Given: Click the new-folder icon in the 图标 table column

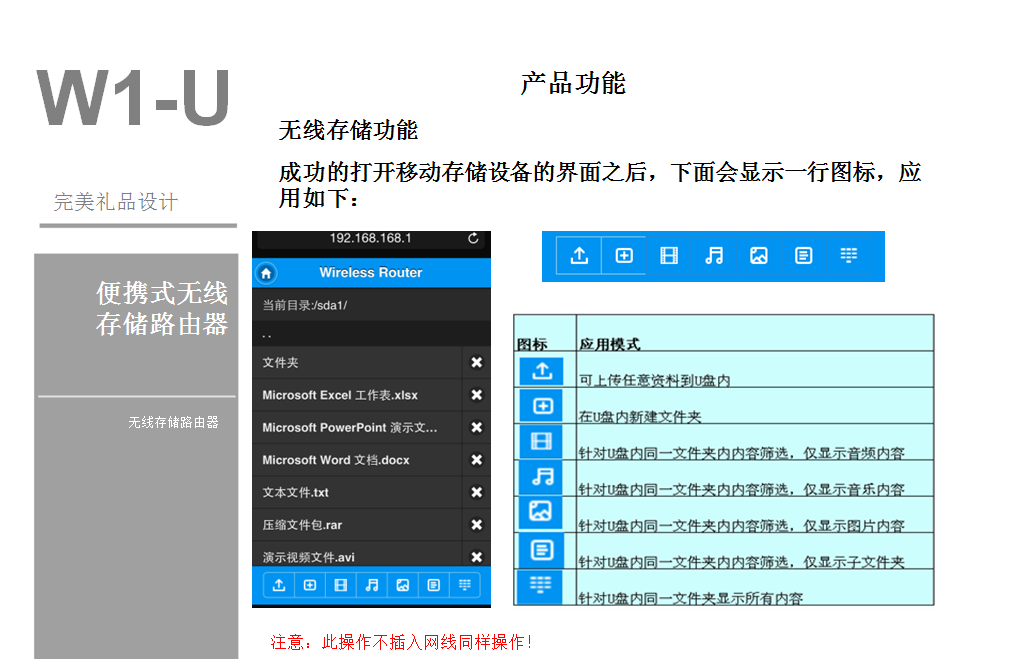Looking at the screenshot, I should (541, 406).
